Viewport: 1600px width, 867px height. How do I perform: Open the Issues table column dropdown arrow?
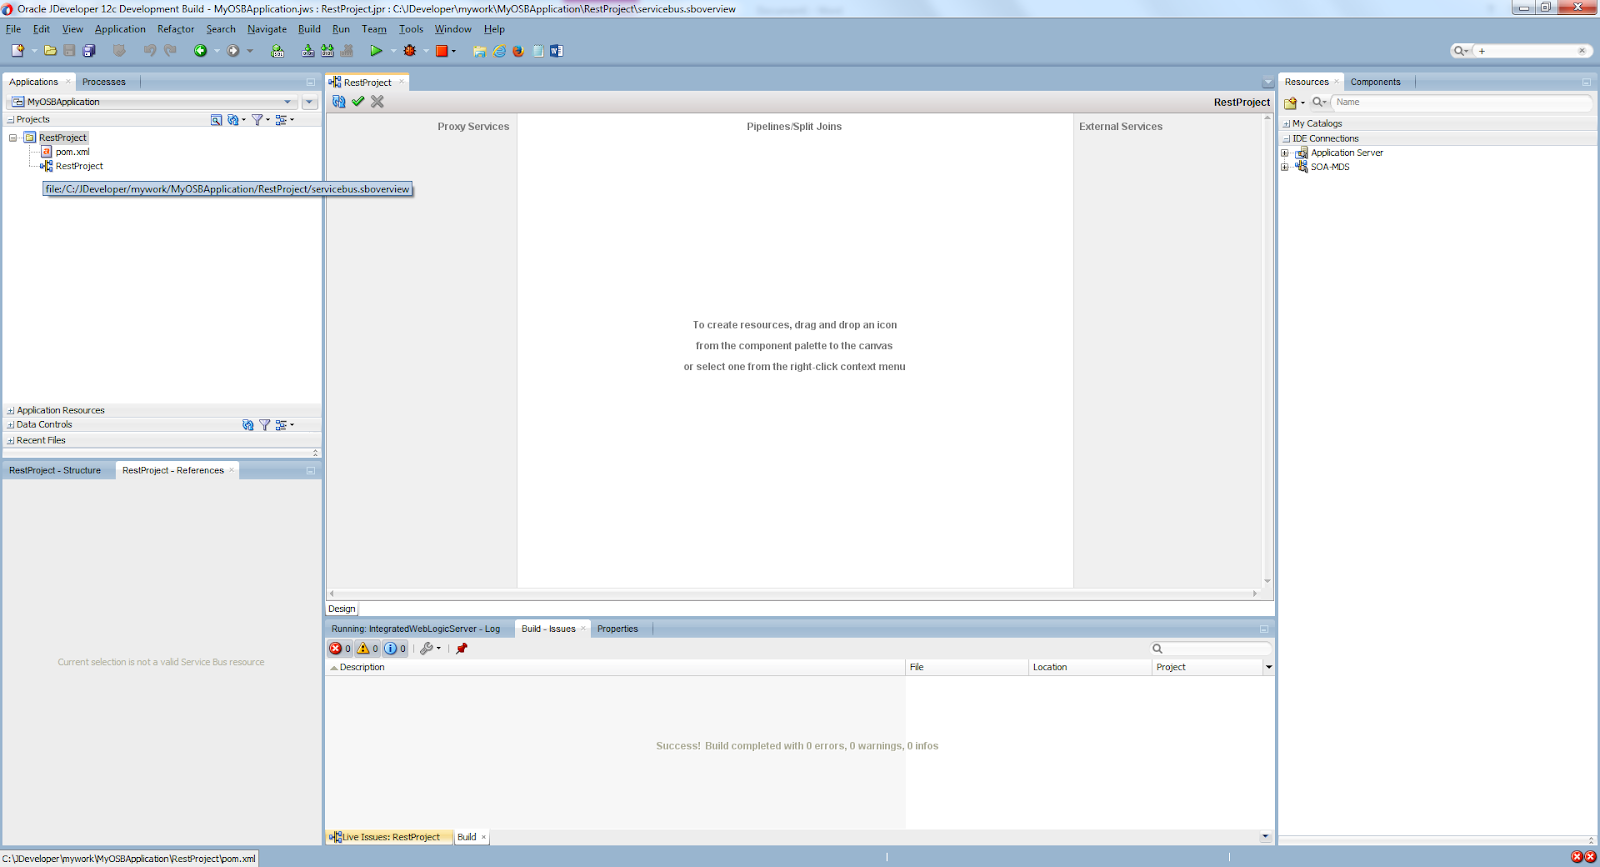pos(1268,667)
